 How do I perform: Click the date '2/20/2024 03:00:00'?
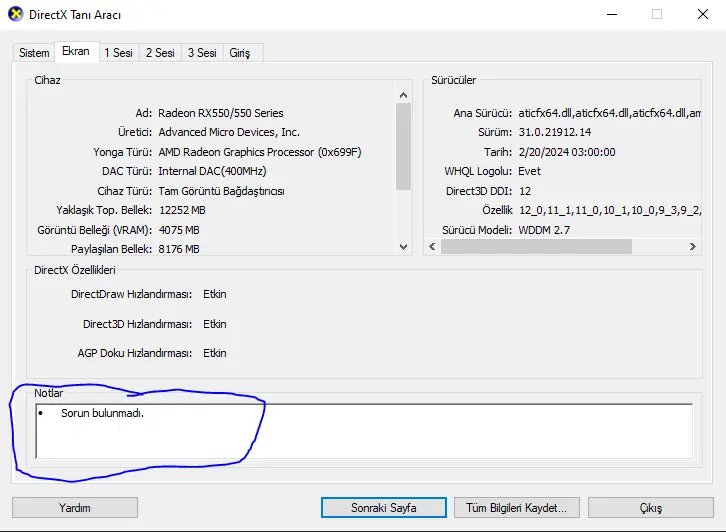(567, 152)
